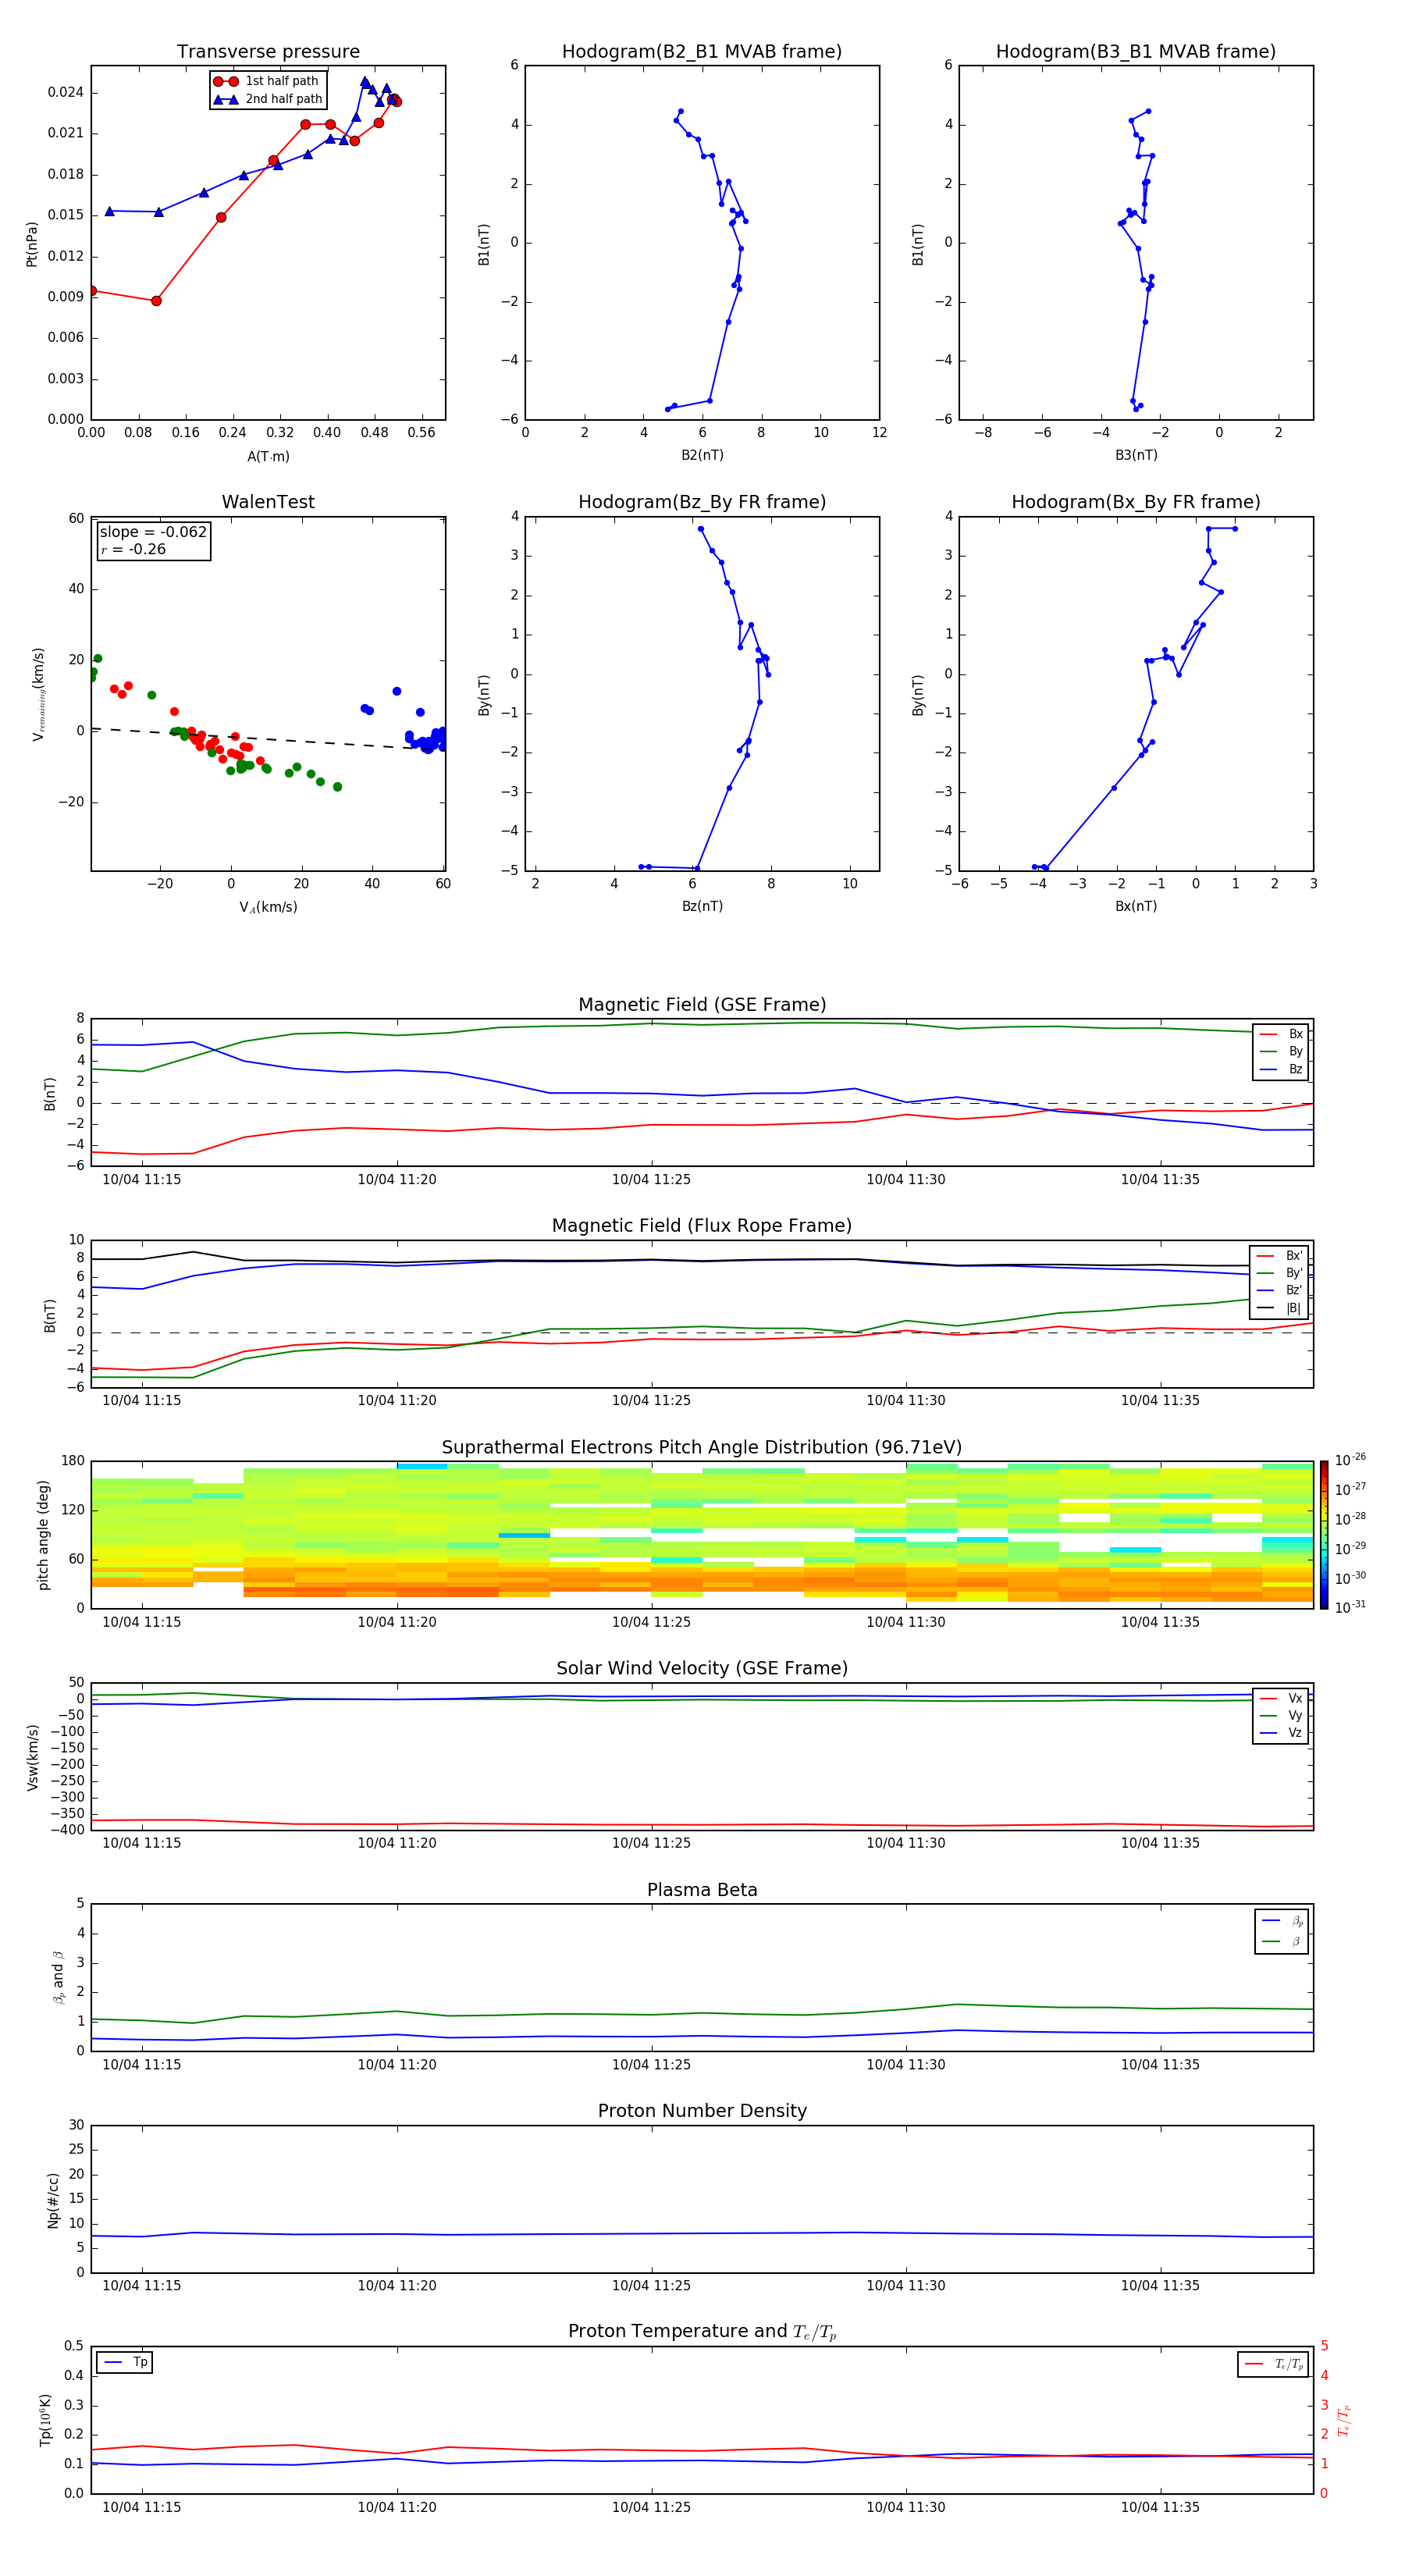The image size is (1405, 2576).
Task: Select 'Hodogram(Bx_By FR frame)' title
Action: [1136, 502]
